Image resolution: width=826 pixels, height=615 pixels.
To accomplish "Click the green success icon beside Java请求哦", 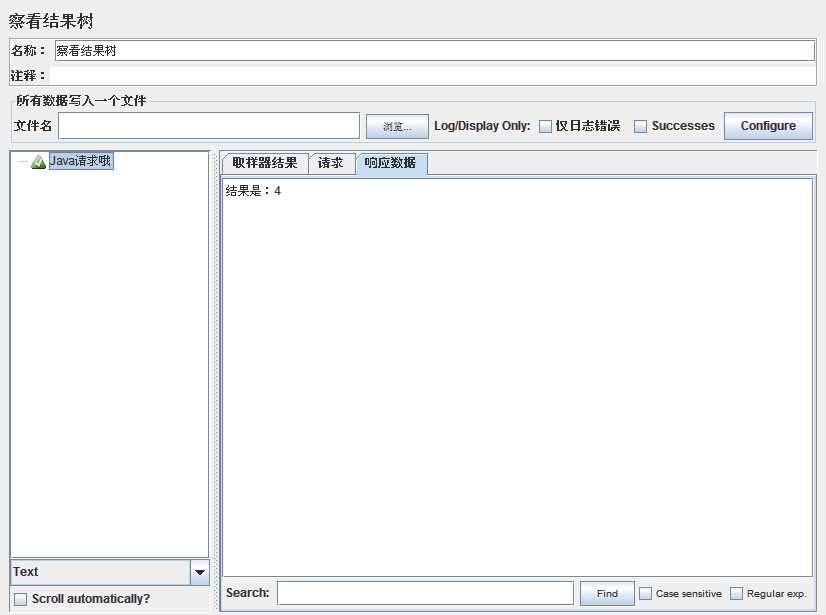I will tap(38, 162).
